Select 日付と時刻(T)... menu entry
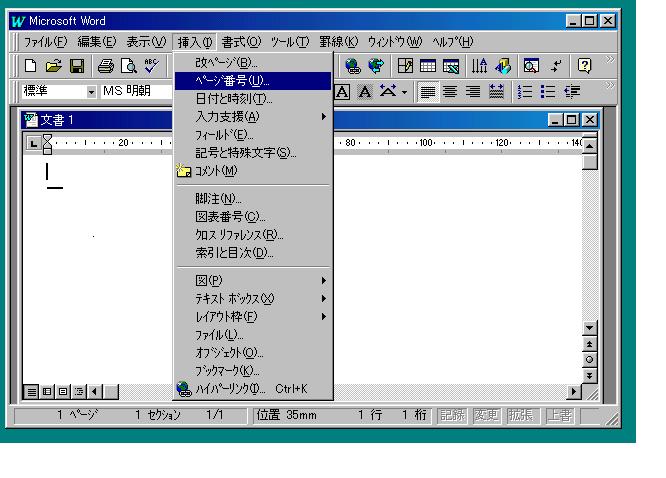Image resolution: width=666 pixels, height=478 pixels. click(x=253, y=99)
